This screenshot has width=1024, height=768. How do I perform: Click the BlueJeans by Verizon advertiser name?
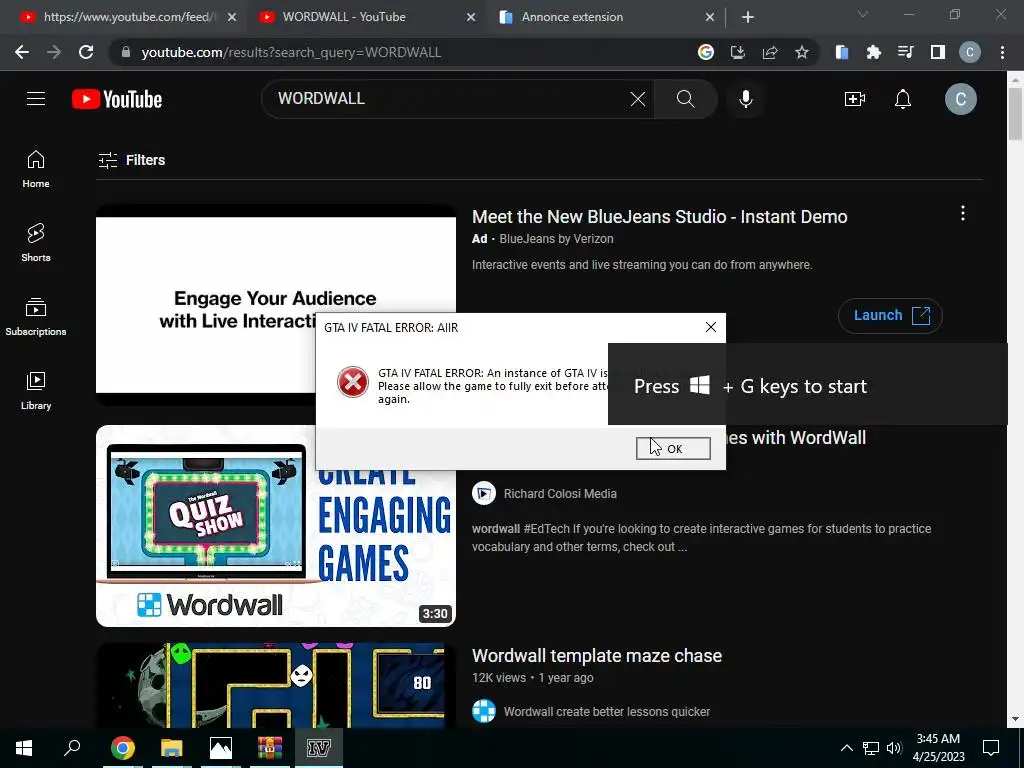pos(556,239)
